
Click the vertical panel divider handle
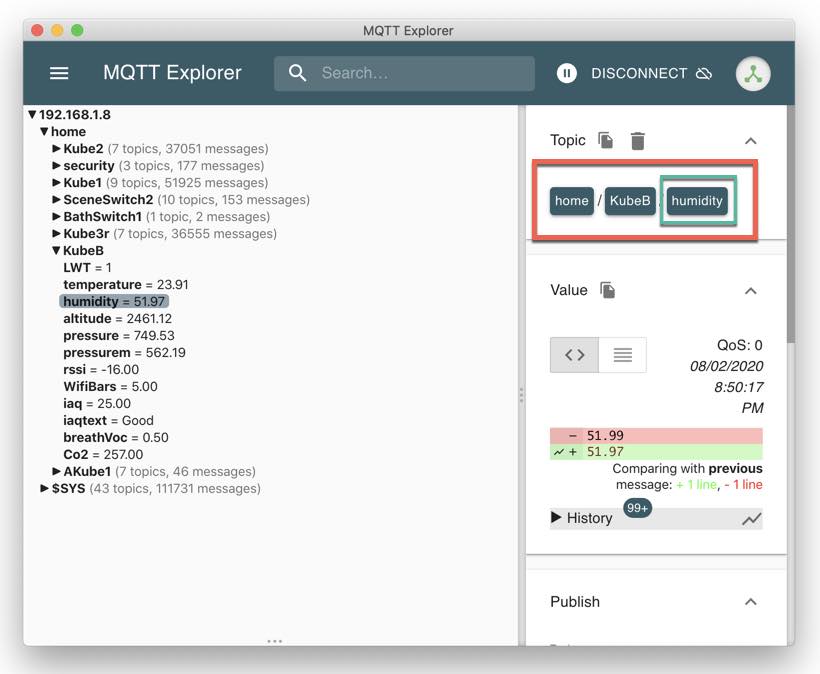tap(521, 395)
